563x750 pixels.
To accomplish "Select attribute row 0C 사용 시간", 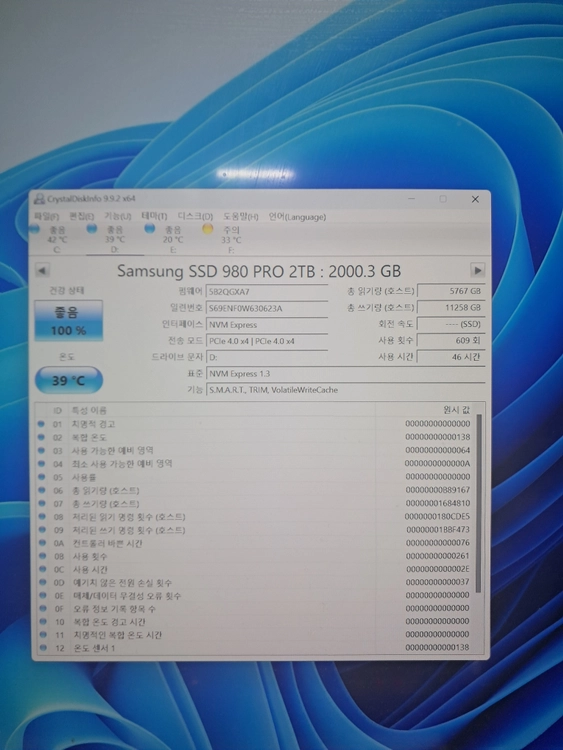I will pyautogui.click(x=255, y=569).
